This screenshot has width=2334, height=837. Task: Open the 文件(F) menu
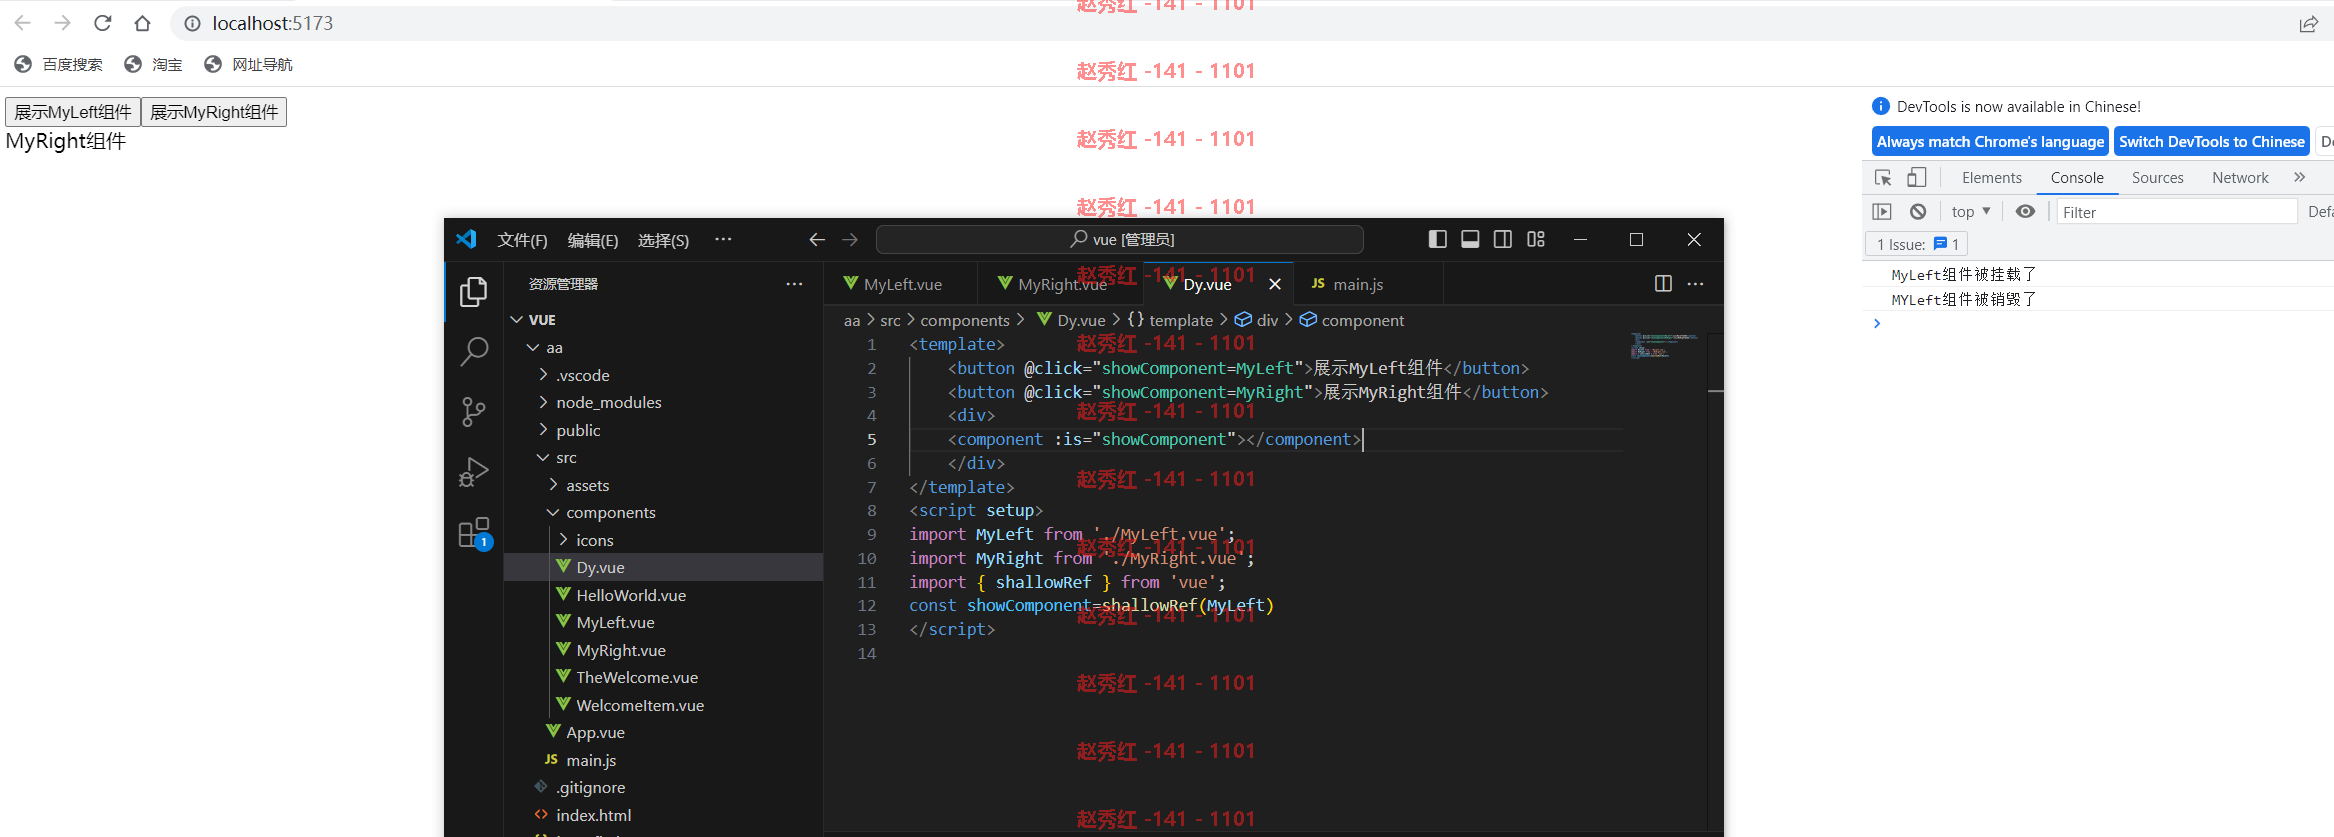click(x=522, y=240)
